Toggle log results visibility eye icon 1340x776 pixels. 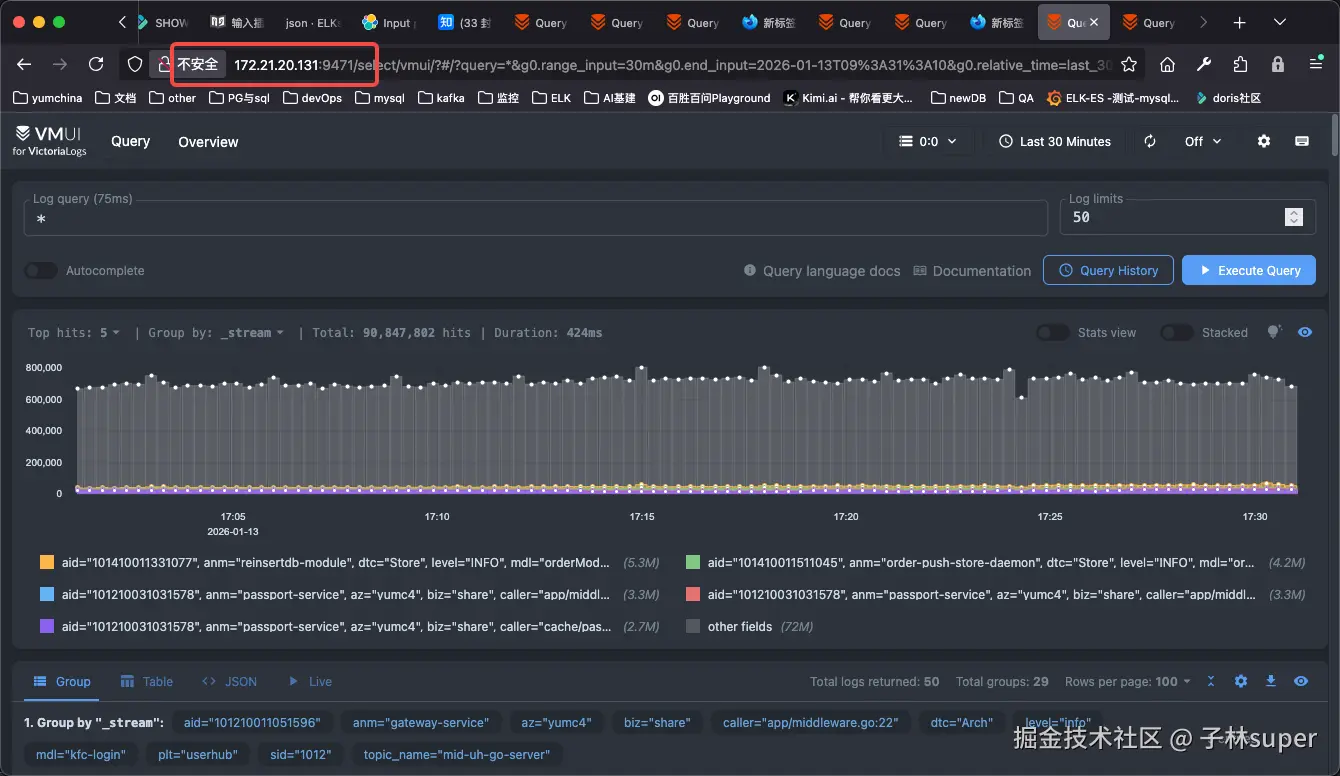point(1301,681)
